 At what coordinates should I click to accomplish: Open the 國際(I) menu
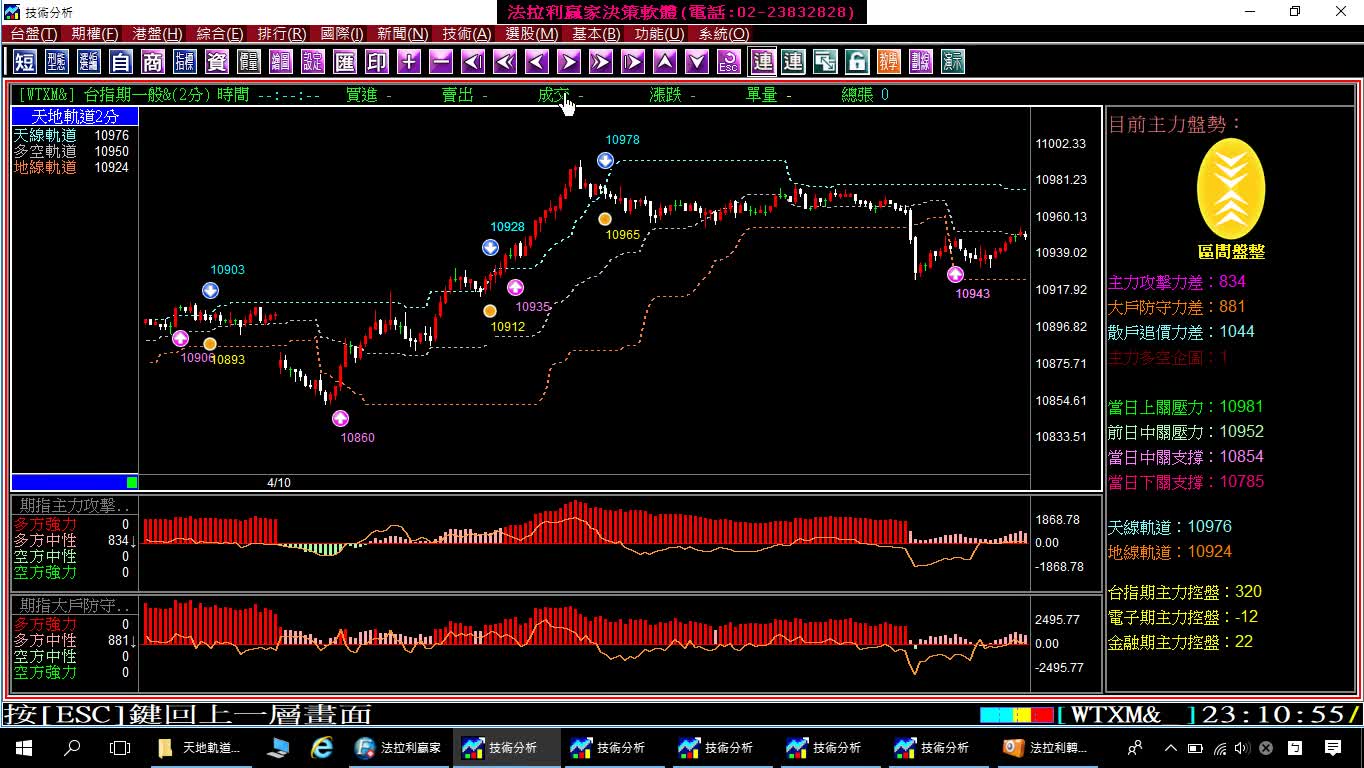[342, 34]
